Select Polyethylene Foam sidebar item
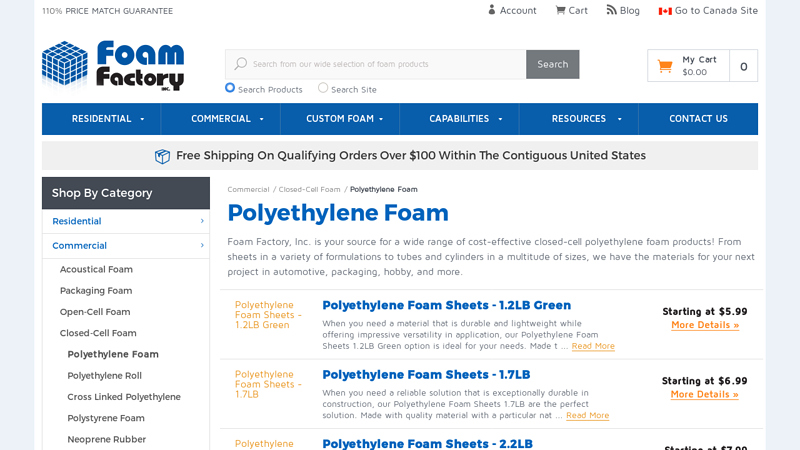 [113, 354]
